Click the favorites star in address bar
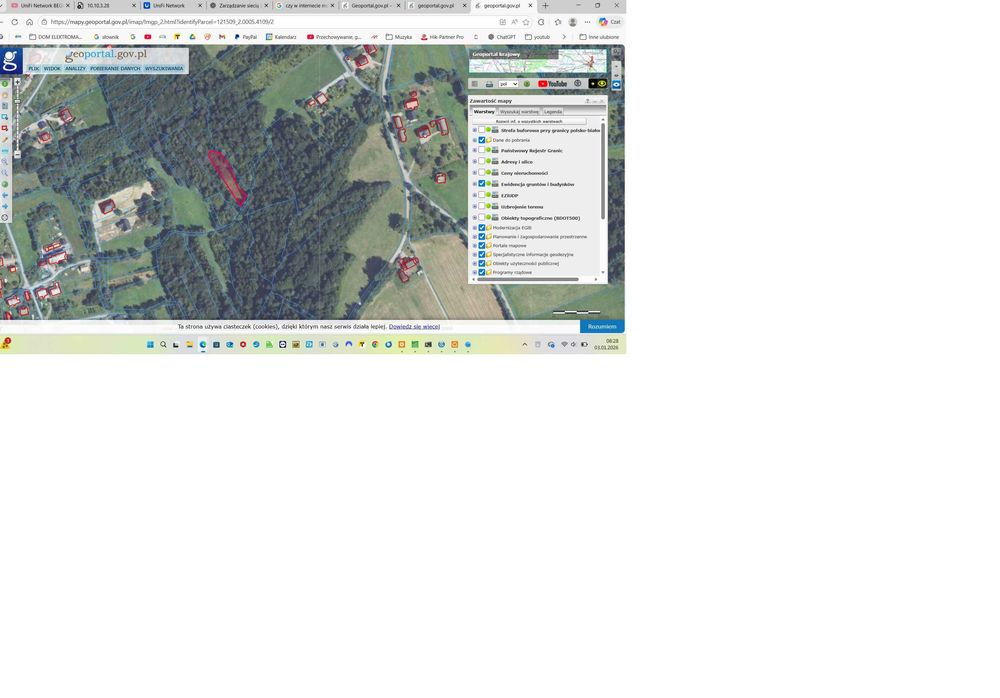This screenshot has width=1000, height=698. [x=526, y=22]
